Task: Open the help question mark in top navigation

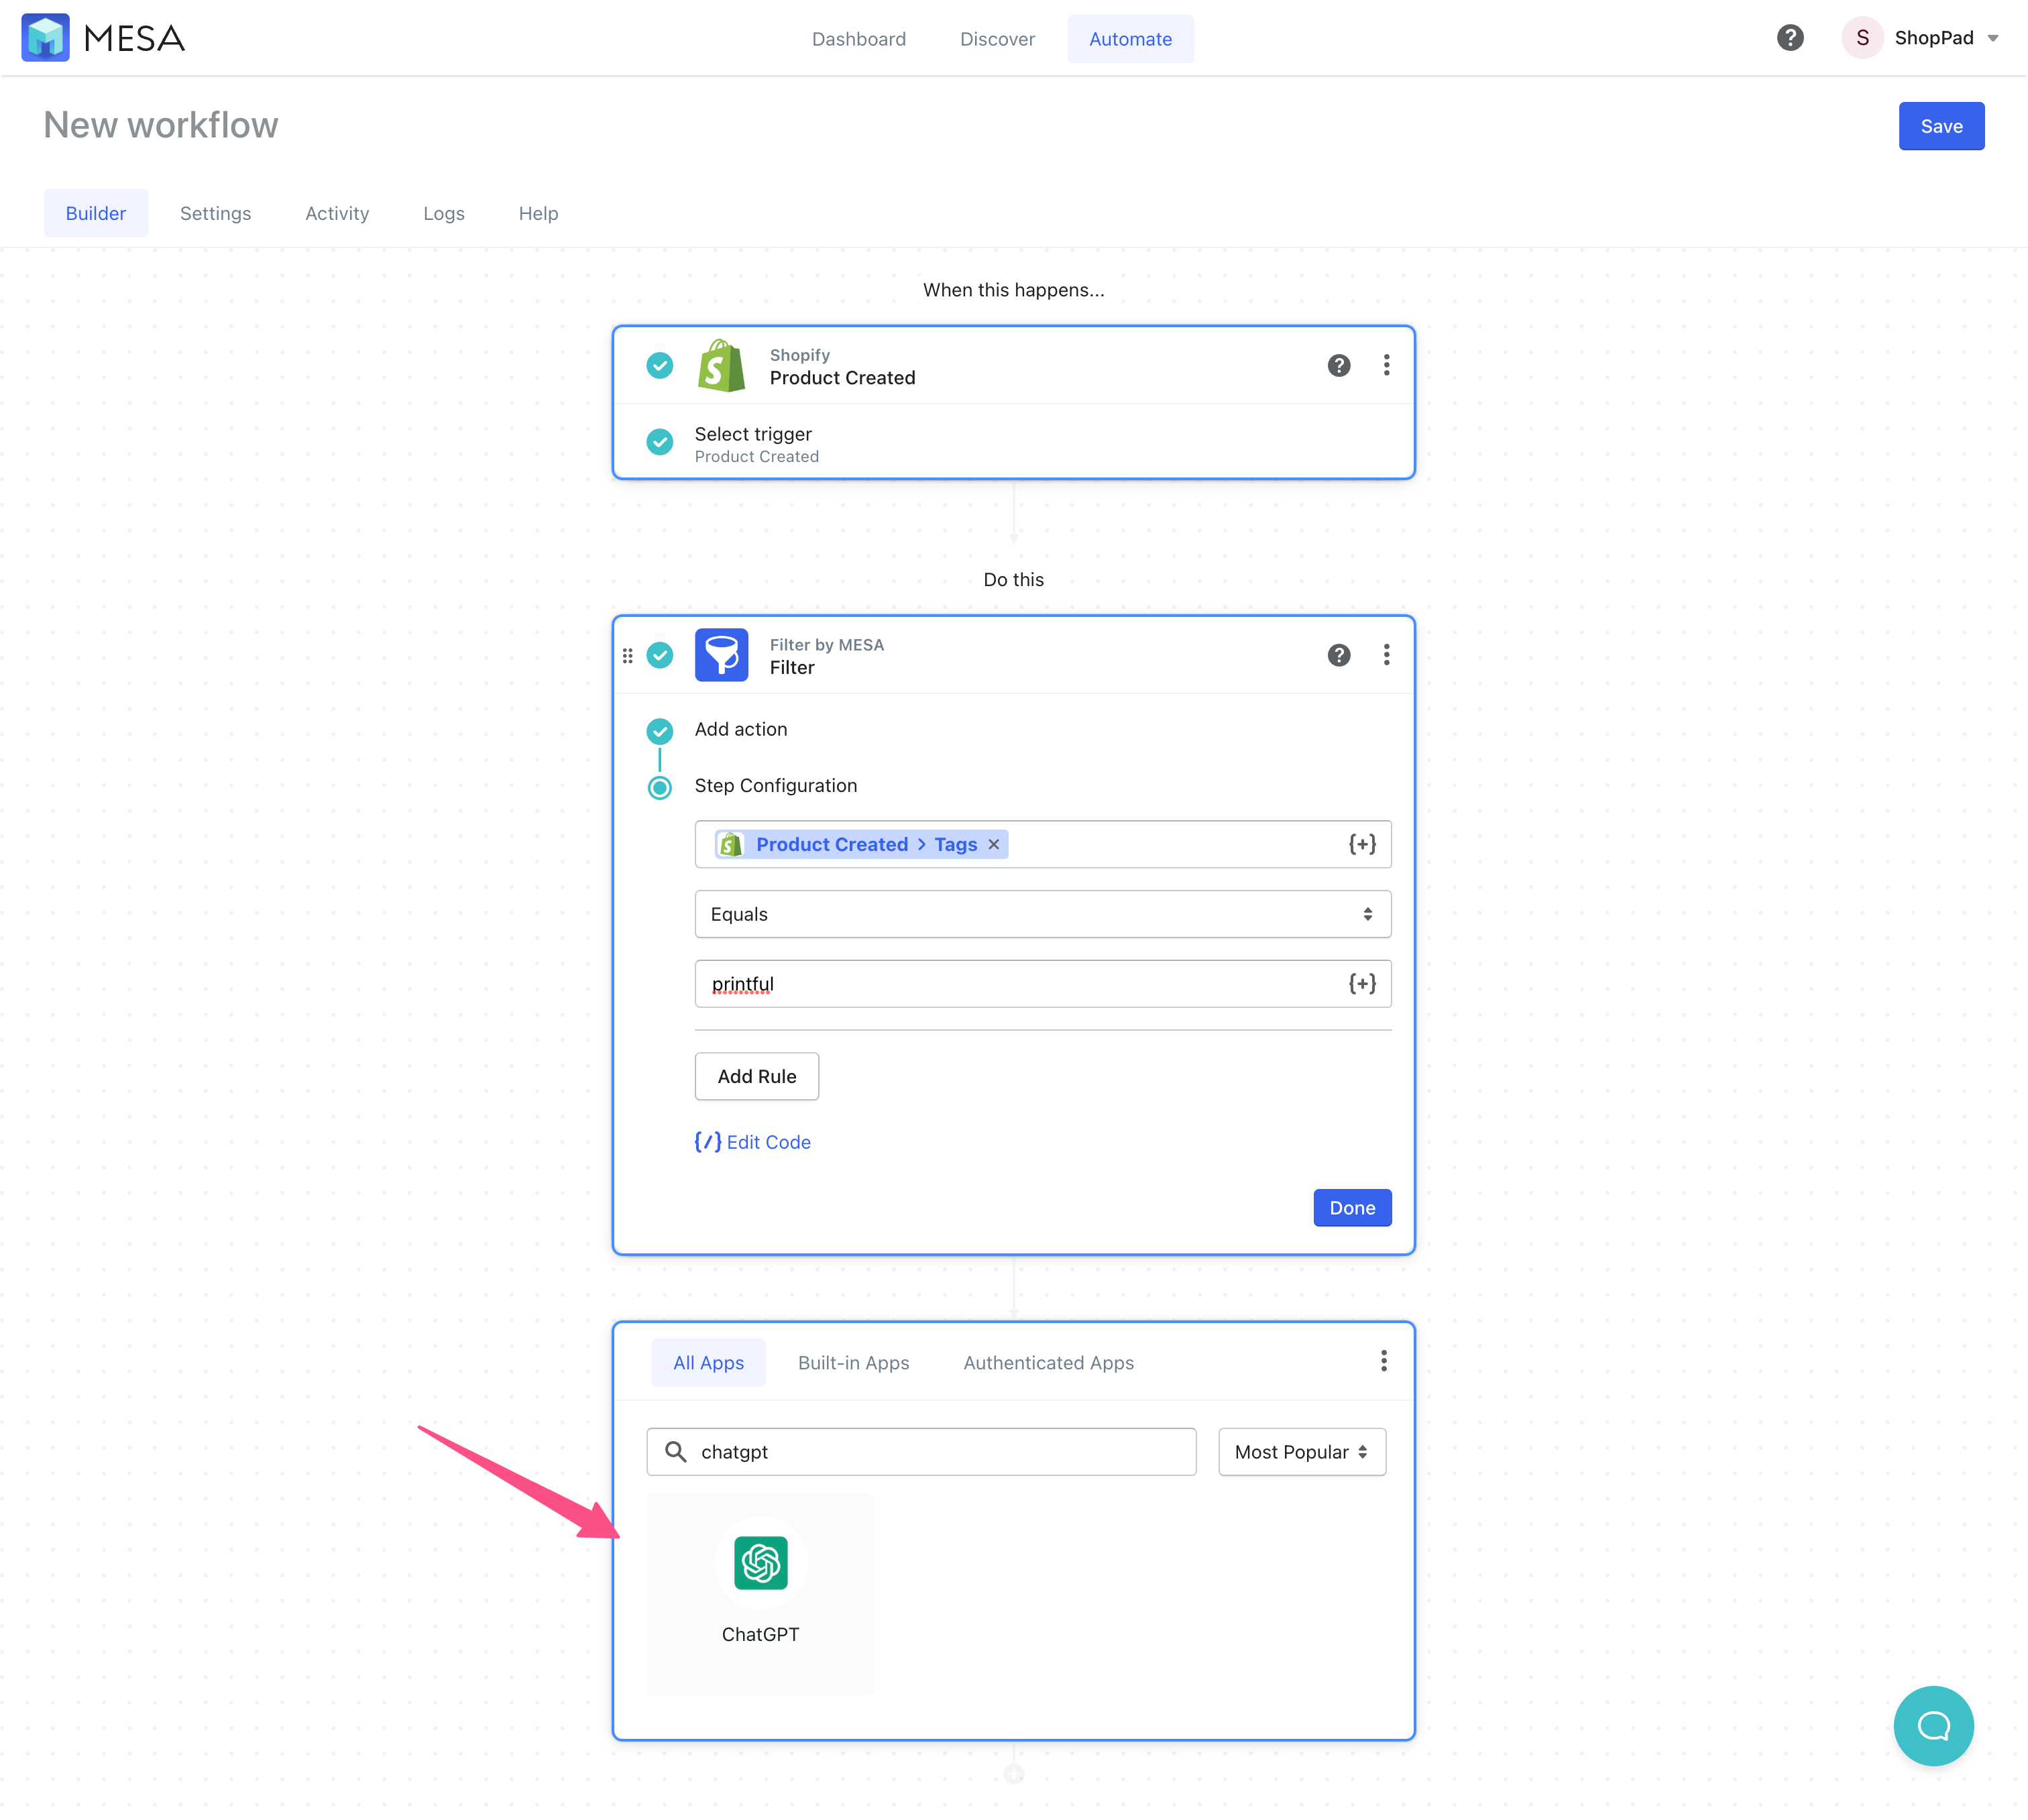Action: click(x=1790, y=38)
